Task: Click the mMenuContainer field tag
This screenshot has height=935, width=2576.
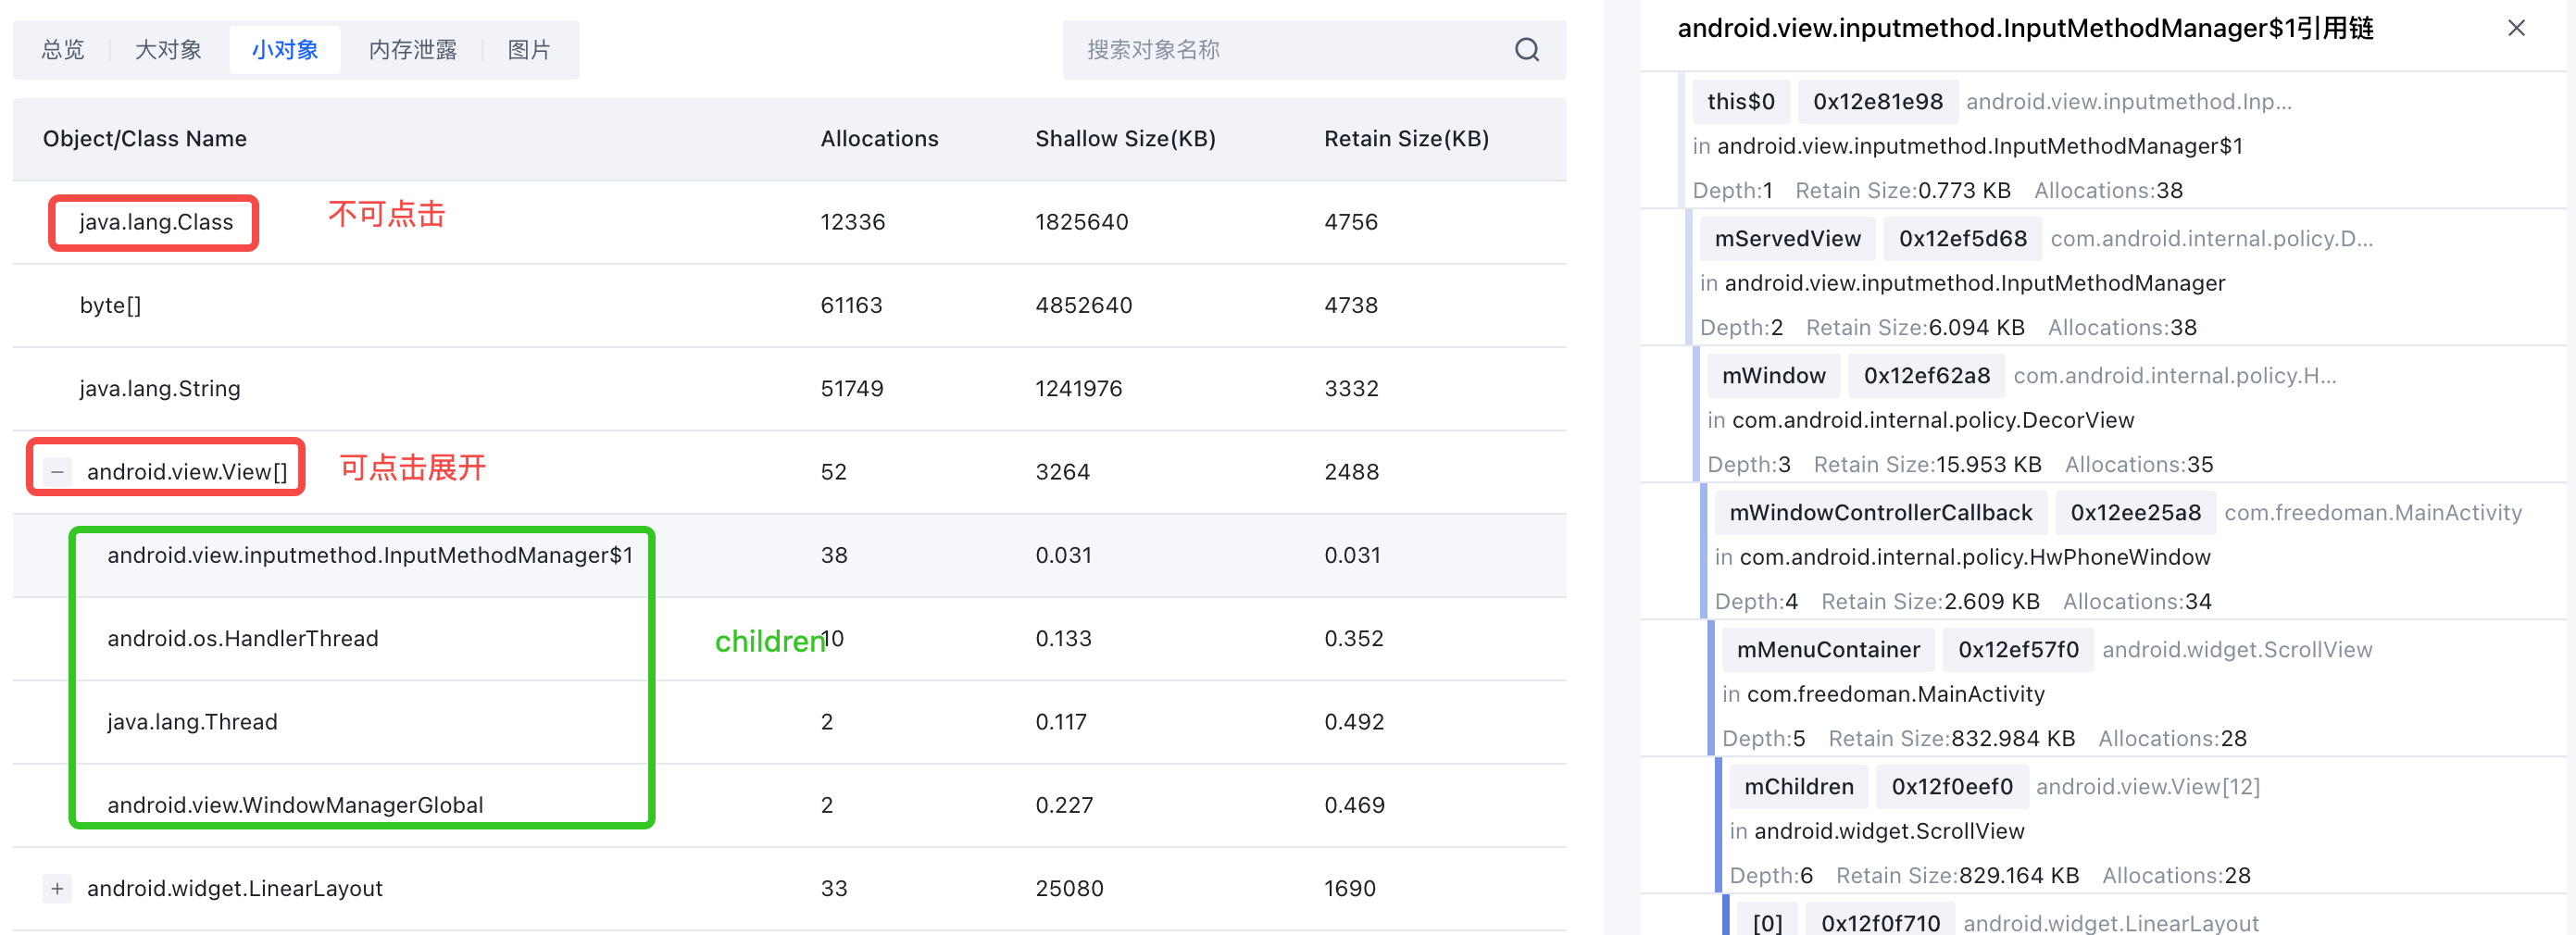Action: tap(1828, 650)
